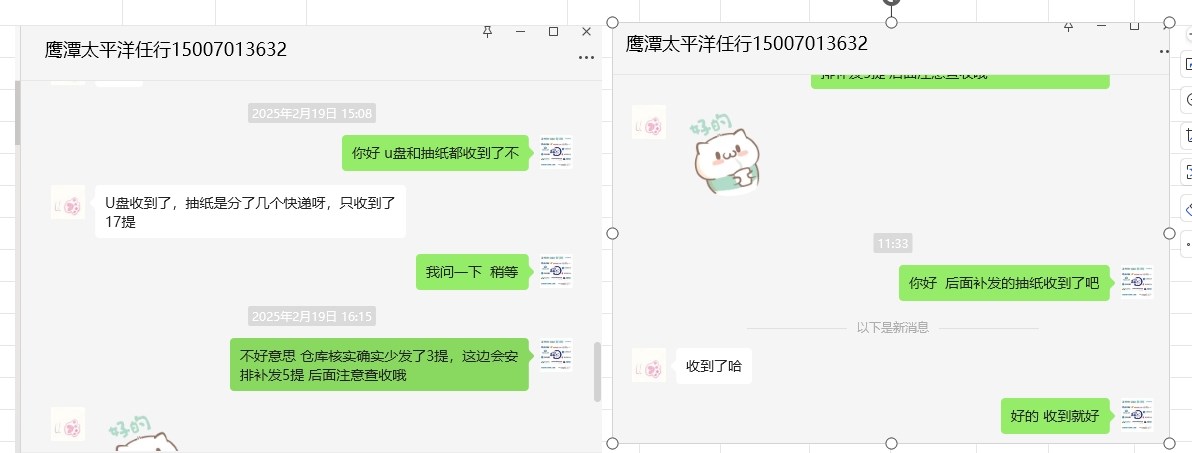Click the left chat's vertical scrollbar thumb
1192x453 pixels.
[597, 372]
